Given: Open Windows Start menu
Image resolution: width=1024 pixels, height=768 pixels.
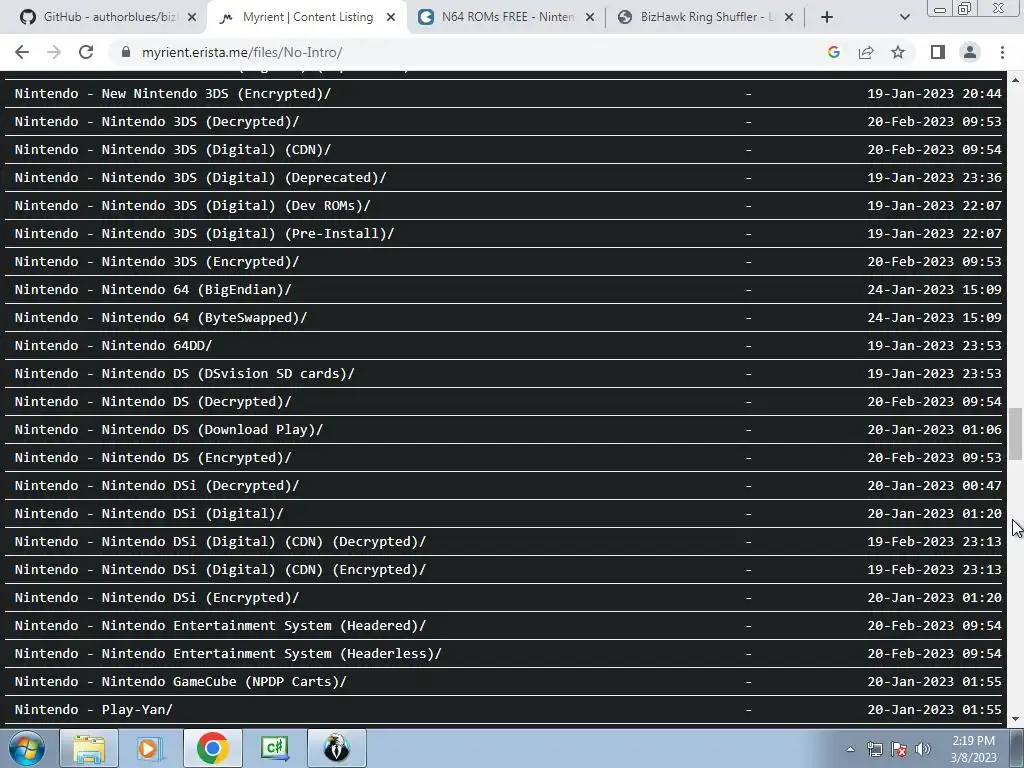Looking at the screenshot, I should (27, 748).
